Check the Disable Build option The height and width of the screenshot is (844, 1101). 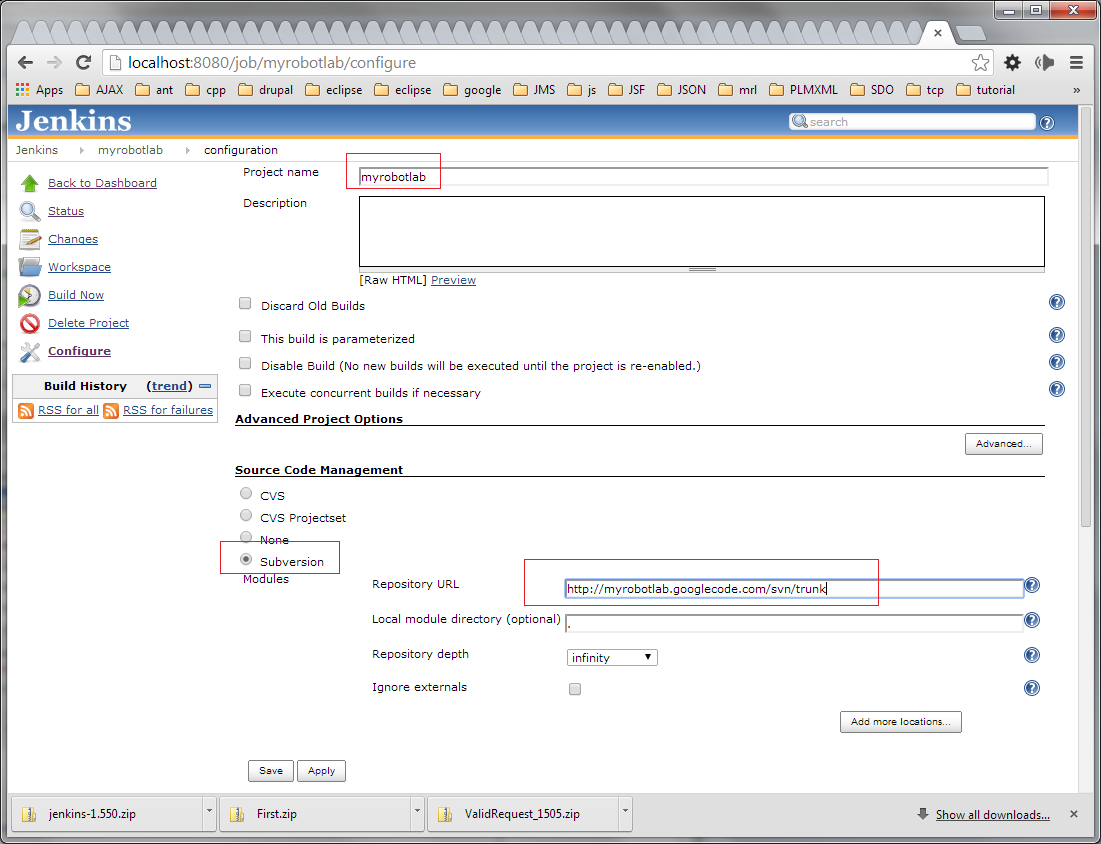pos(245,363)
